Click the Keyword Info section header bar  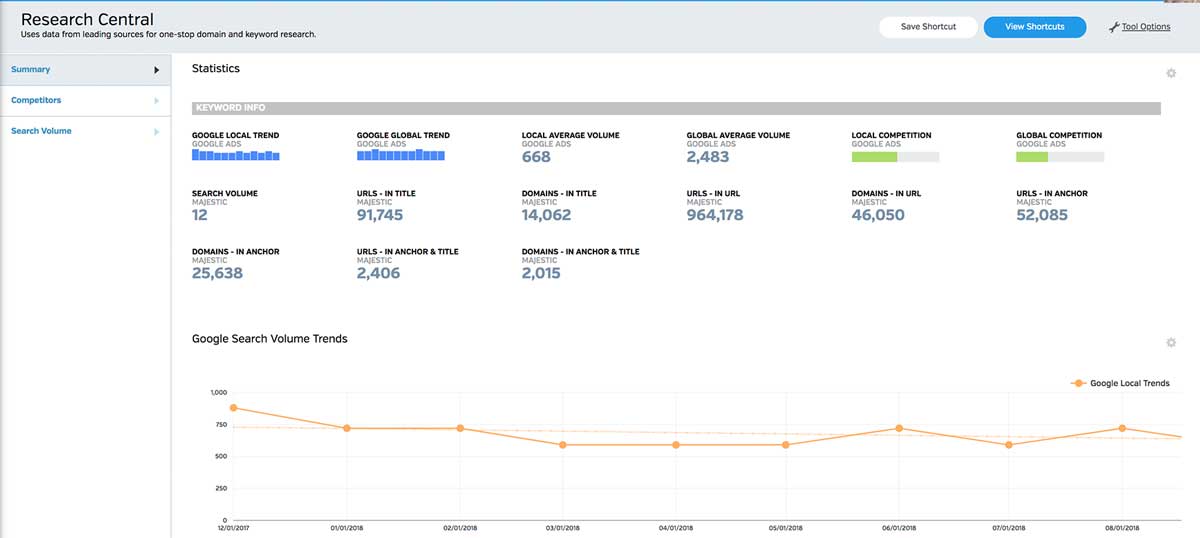(x=676, y=108)
